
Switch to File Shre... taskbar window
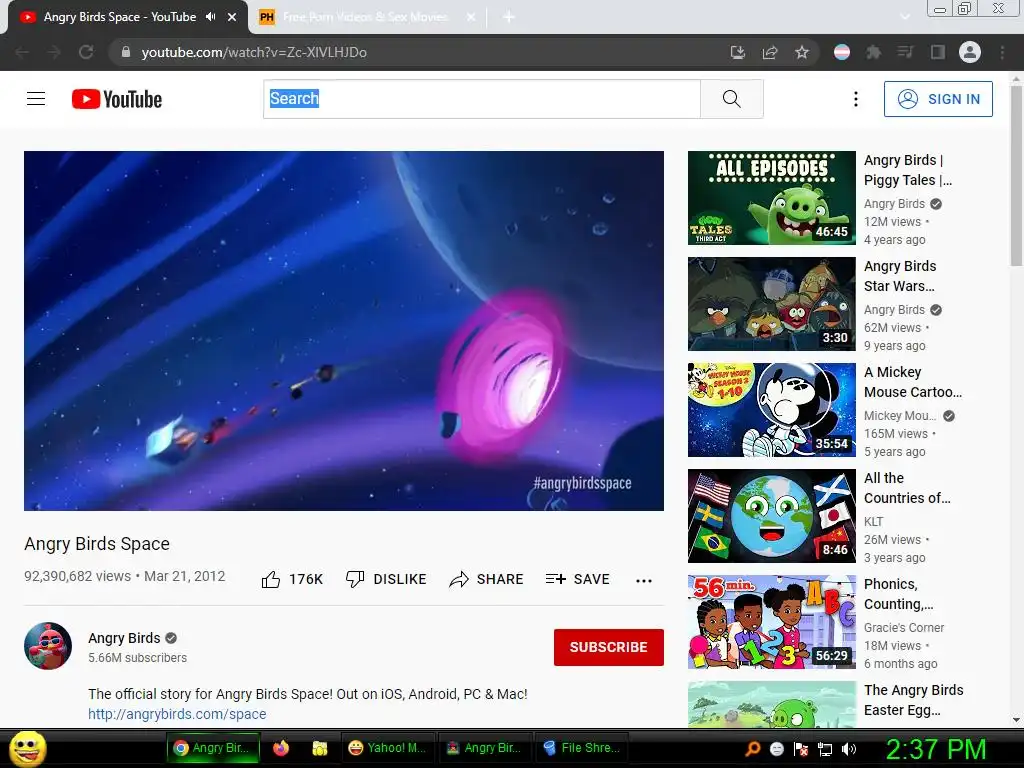click(x=581, y=748)
